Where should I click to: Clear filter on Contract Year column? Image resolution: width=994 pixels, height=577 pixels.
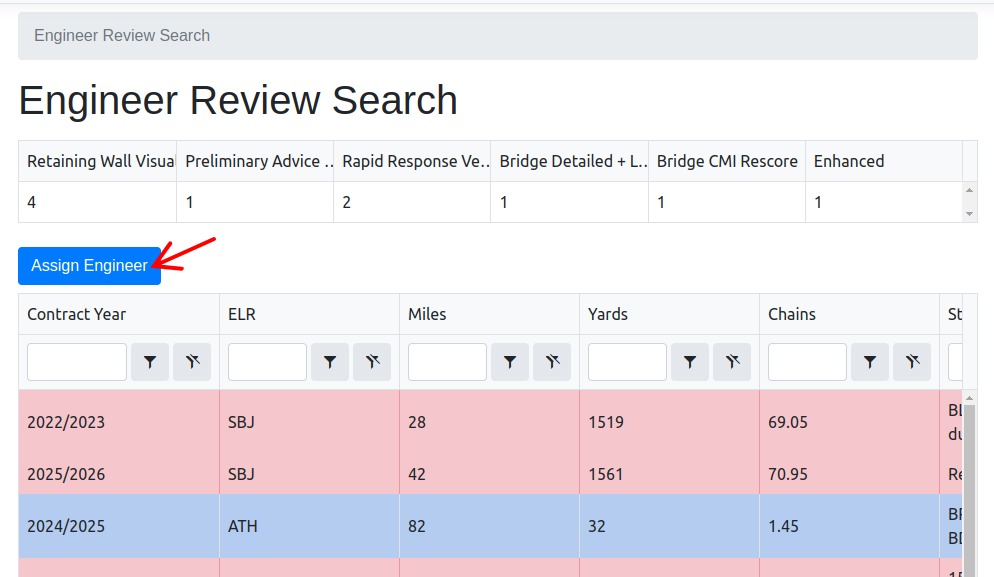[192, 362]
